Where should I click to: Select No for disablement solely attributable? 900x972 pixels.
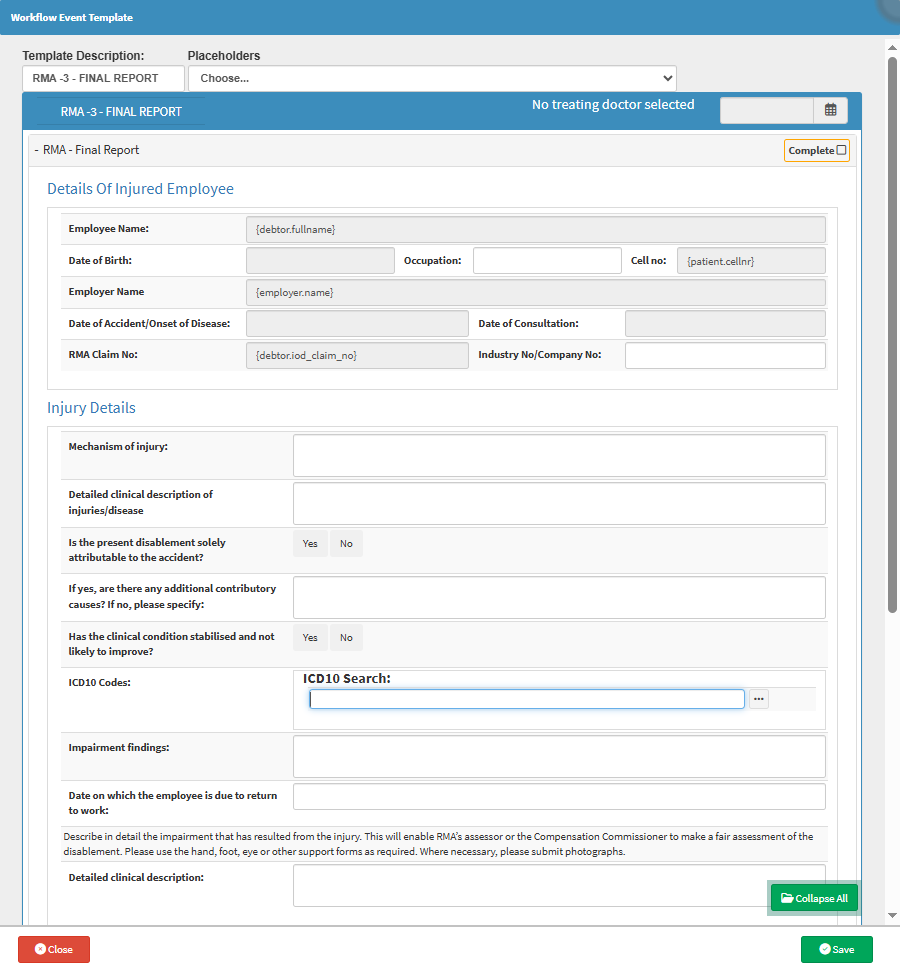tap(346, 544)
